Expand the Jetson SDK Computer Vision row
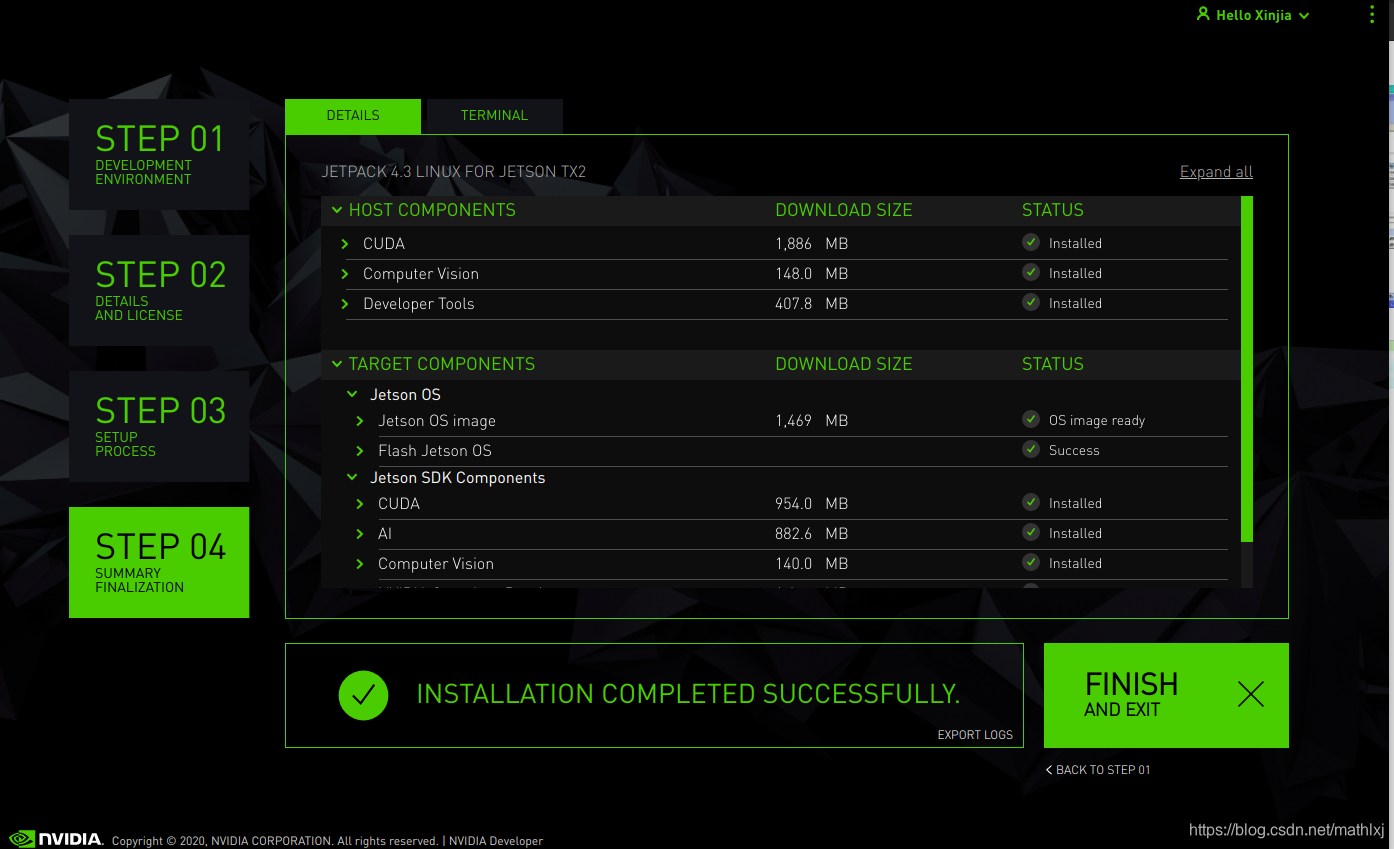Viewport: 1394px width, 849px height. pos(360,564)
